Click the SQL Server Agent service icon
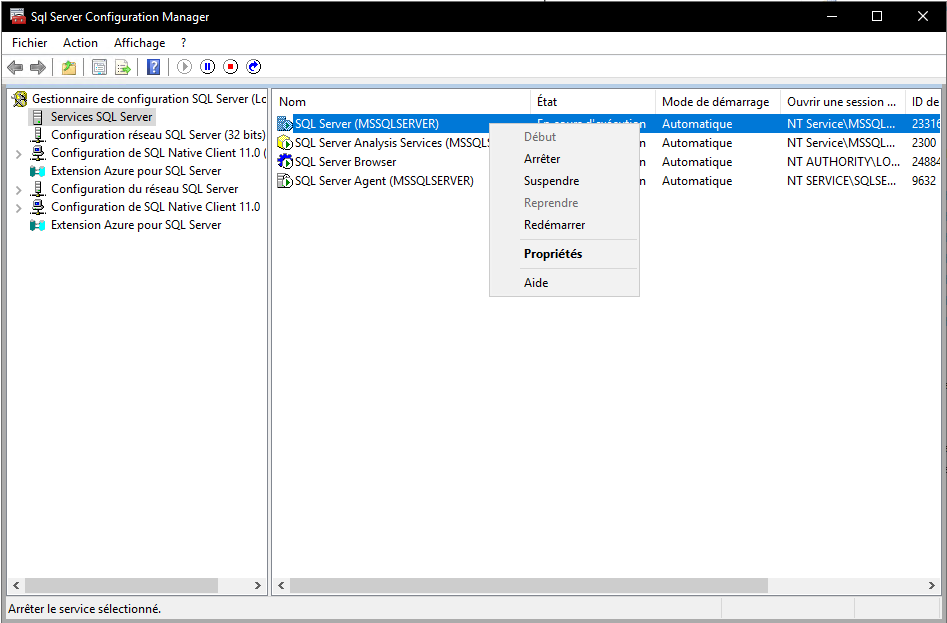Viewport: 947px width, 623px height. click(285, 181)
